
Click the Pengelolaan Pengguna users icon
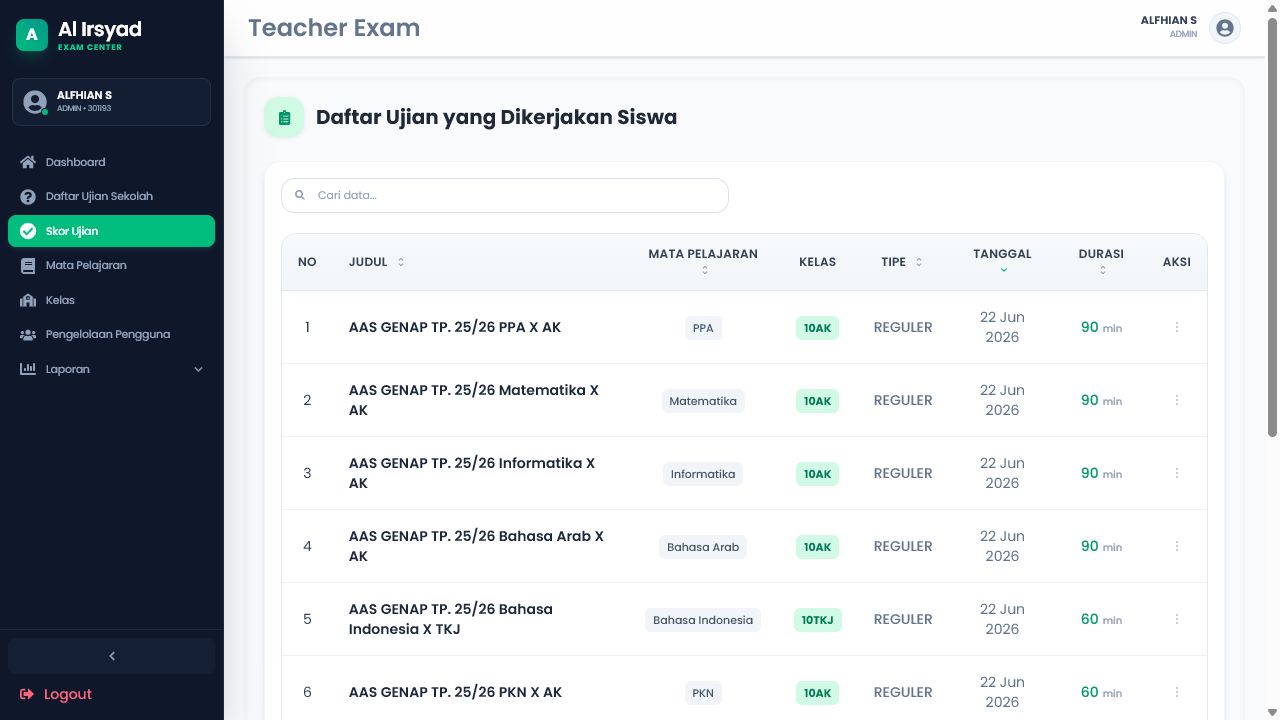(x=28, y=335)
